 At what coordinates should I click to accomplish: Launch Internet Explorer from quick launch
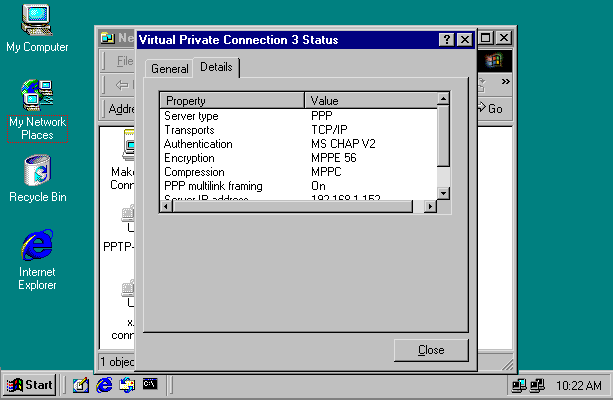104,384
